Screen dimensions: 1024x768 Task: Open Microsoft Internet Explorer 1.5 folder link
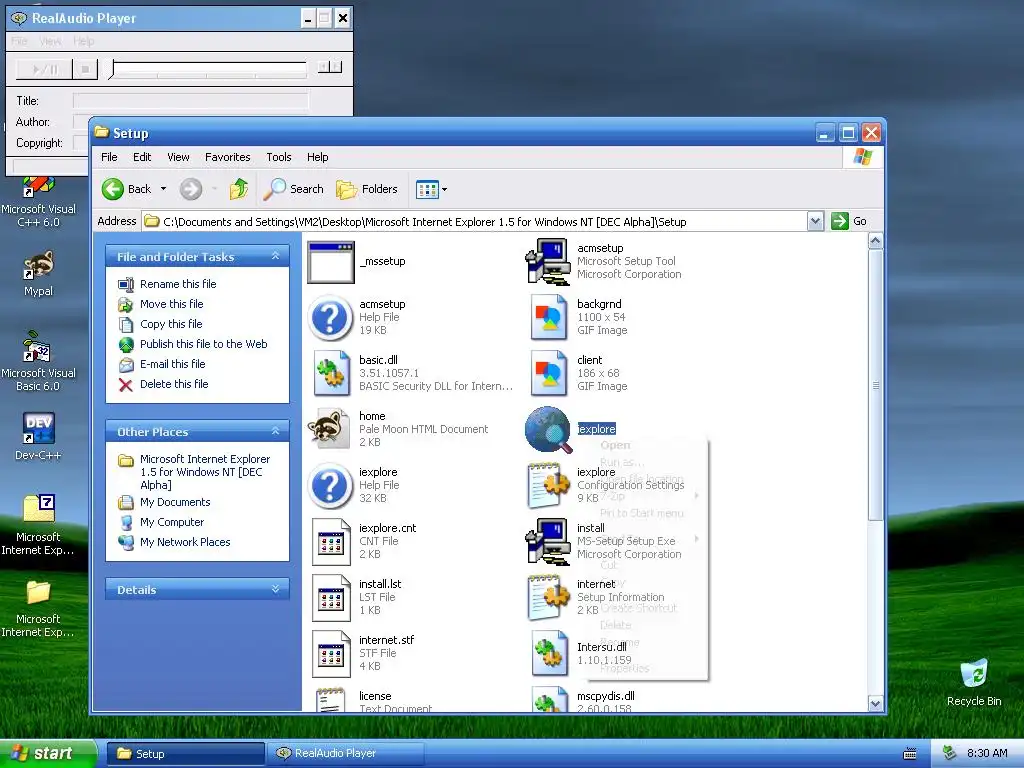[205, 472]
